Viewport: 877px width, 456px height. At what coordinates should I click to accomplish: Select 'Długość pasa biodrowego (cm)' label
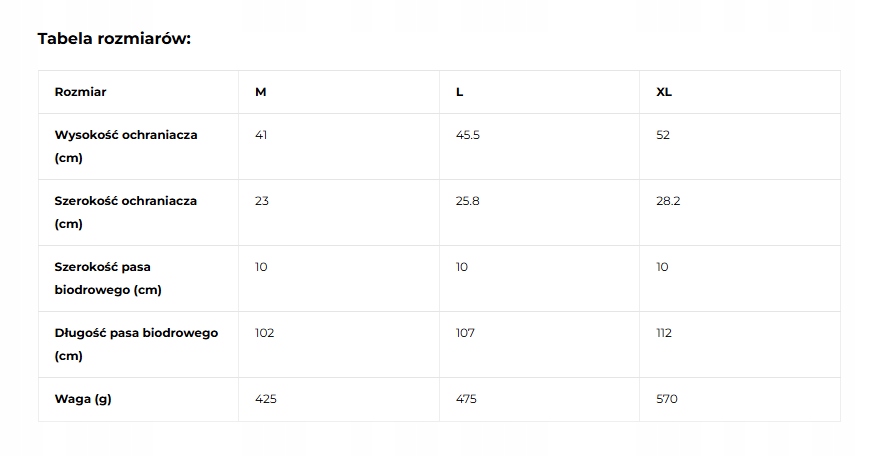(136, 344)
